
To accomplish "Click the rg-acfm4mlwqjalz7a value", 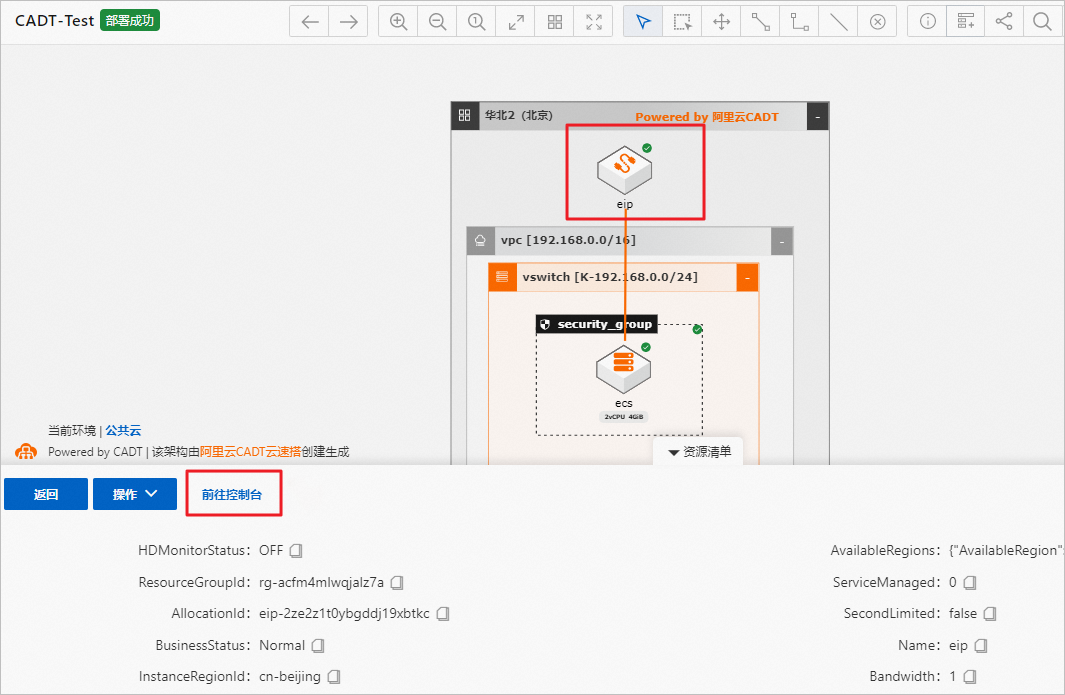I will pos(321,582).
